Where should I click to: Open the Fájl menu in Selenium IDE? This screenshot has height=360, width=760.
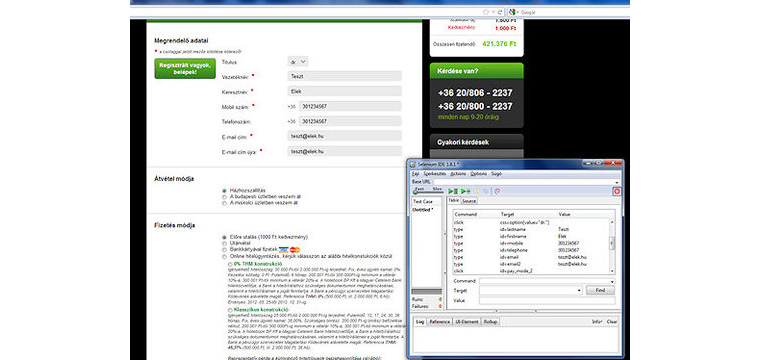pos(415,173)
